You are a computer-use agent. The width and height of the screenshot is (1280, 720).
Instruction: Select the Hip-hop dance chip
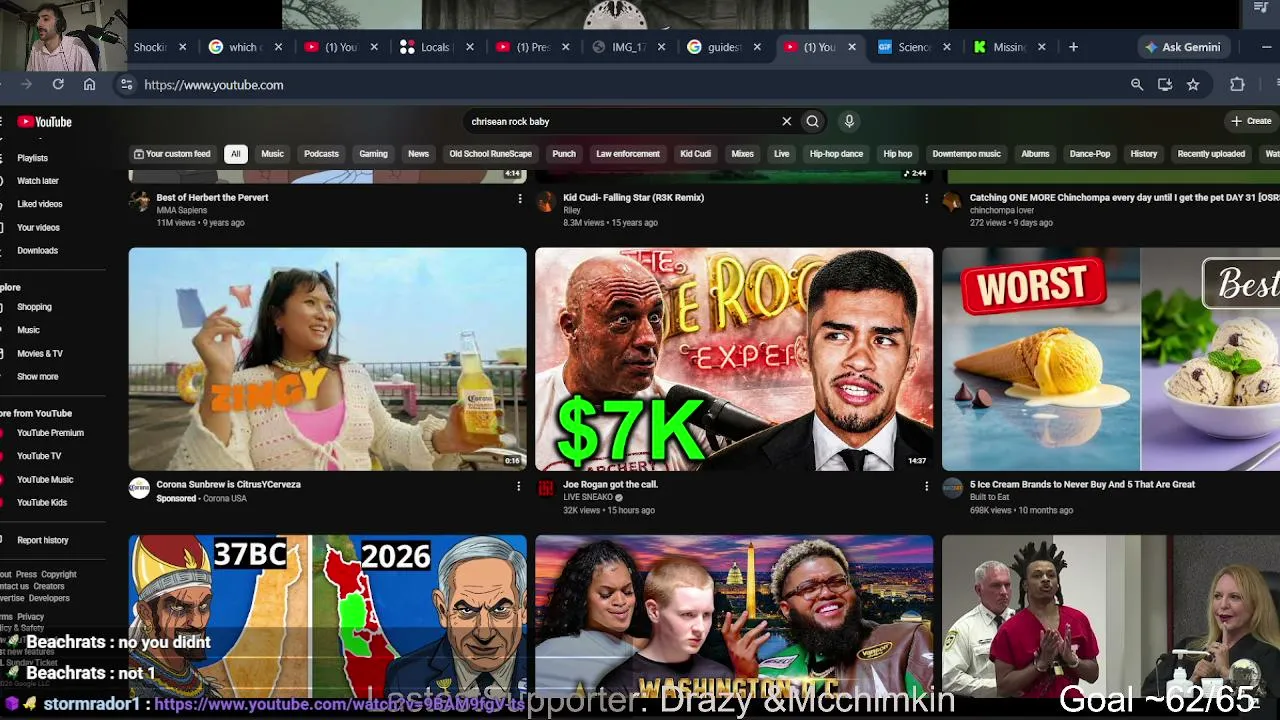[x=836, y=154]
